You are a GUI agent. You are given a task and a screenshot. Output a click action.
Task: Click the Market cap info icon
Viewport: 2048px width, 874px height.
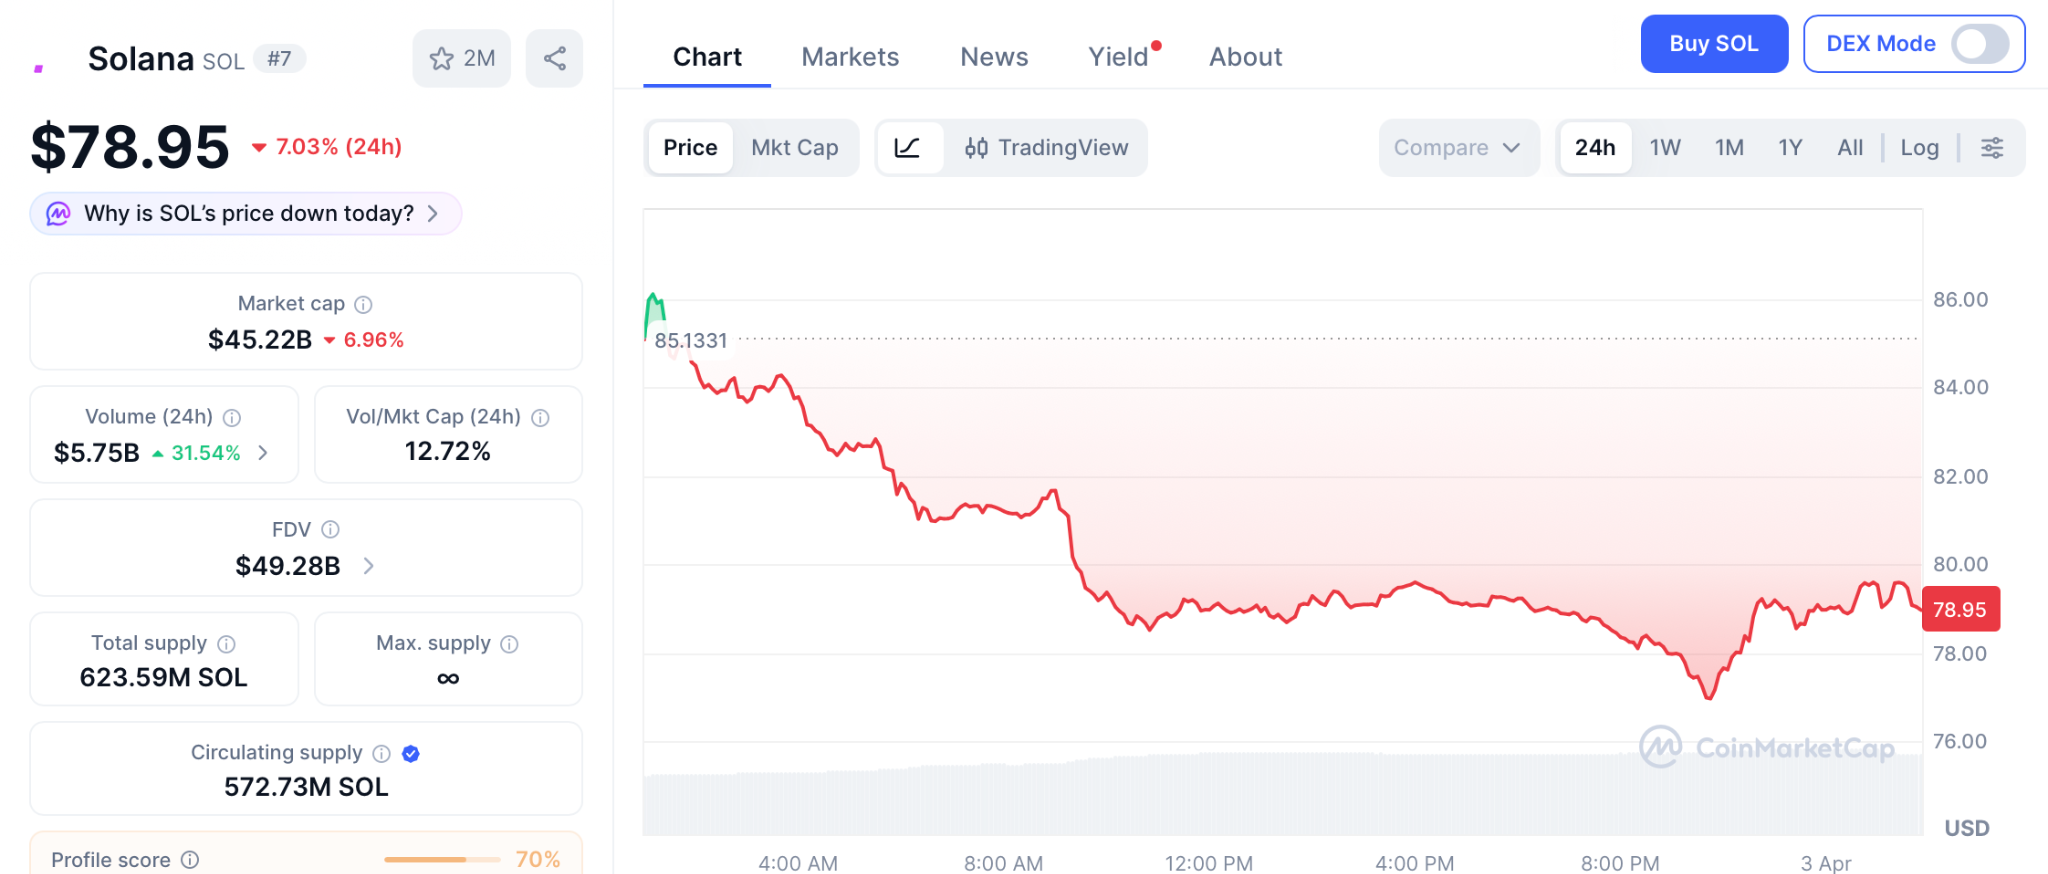point(364,304)
